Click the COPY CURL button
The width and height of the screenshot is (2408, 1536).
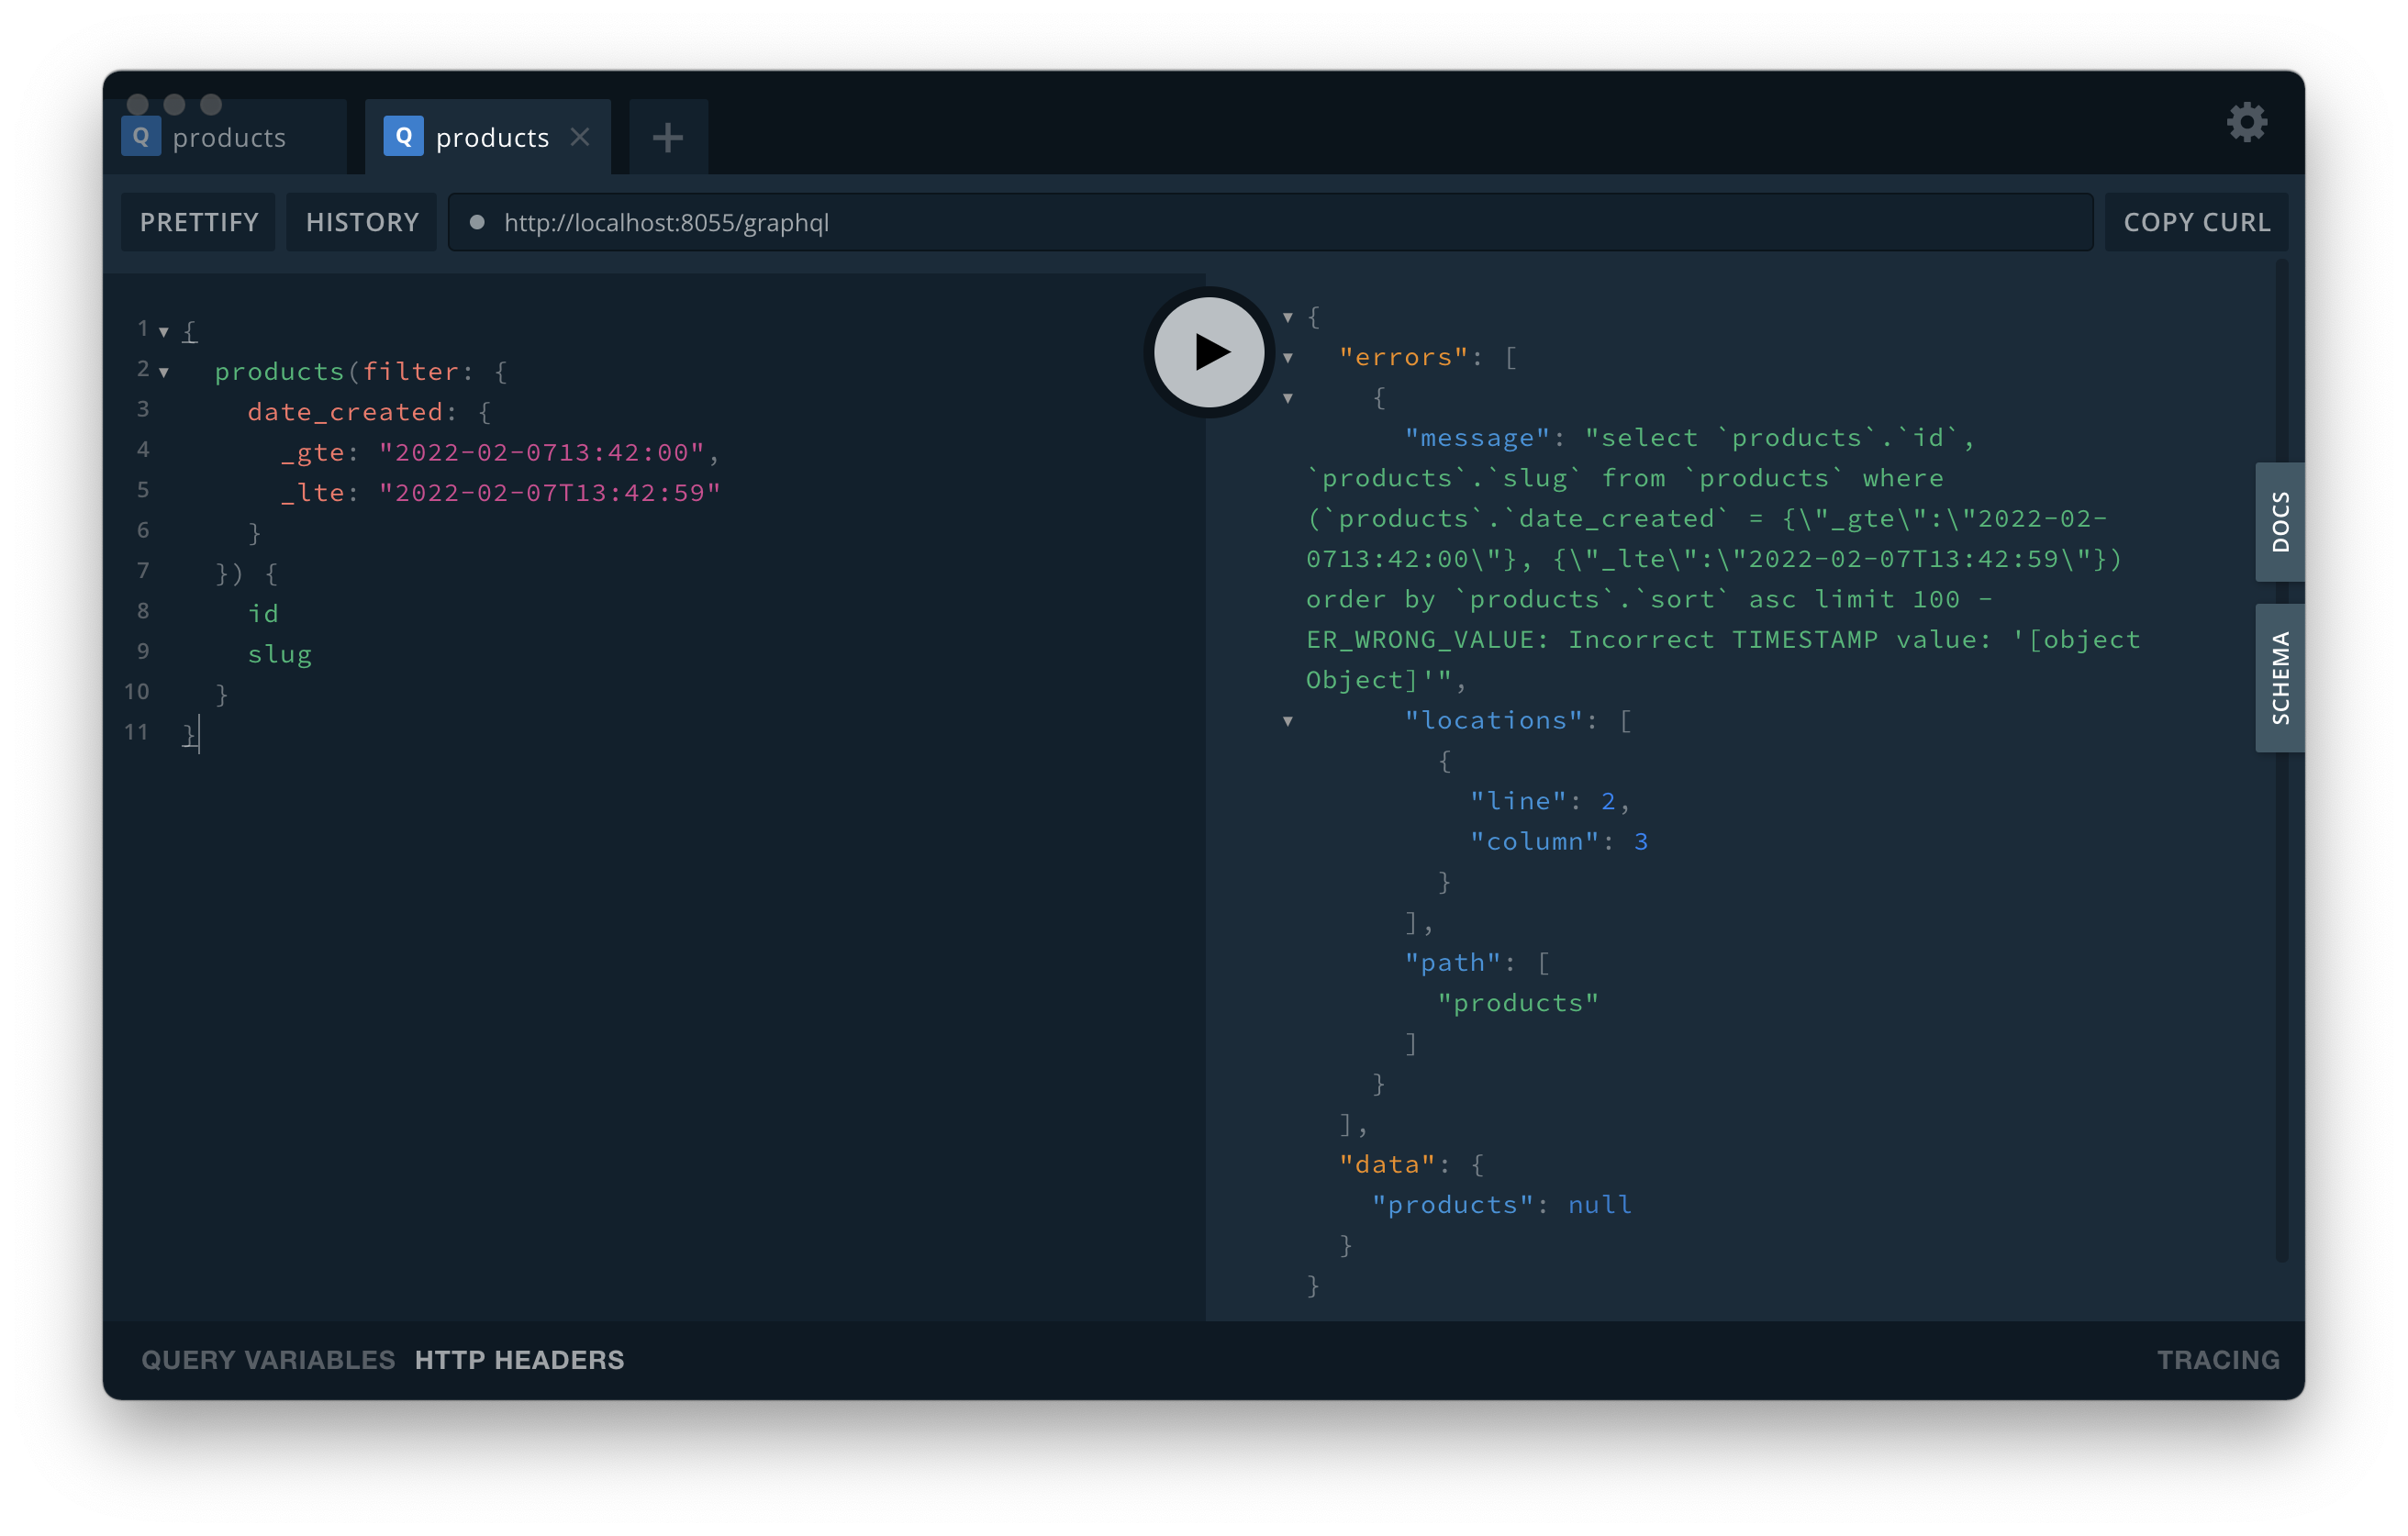click(2196, 222)
